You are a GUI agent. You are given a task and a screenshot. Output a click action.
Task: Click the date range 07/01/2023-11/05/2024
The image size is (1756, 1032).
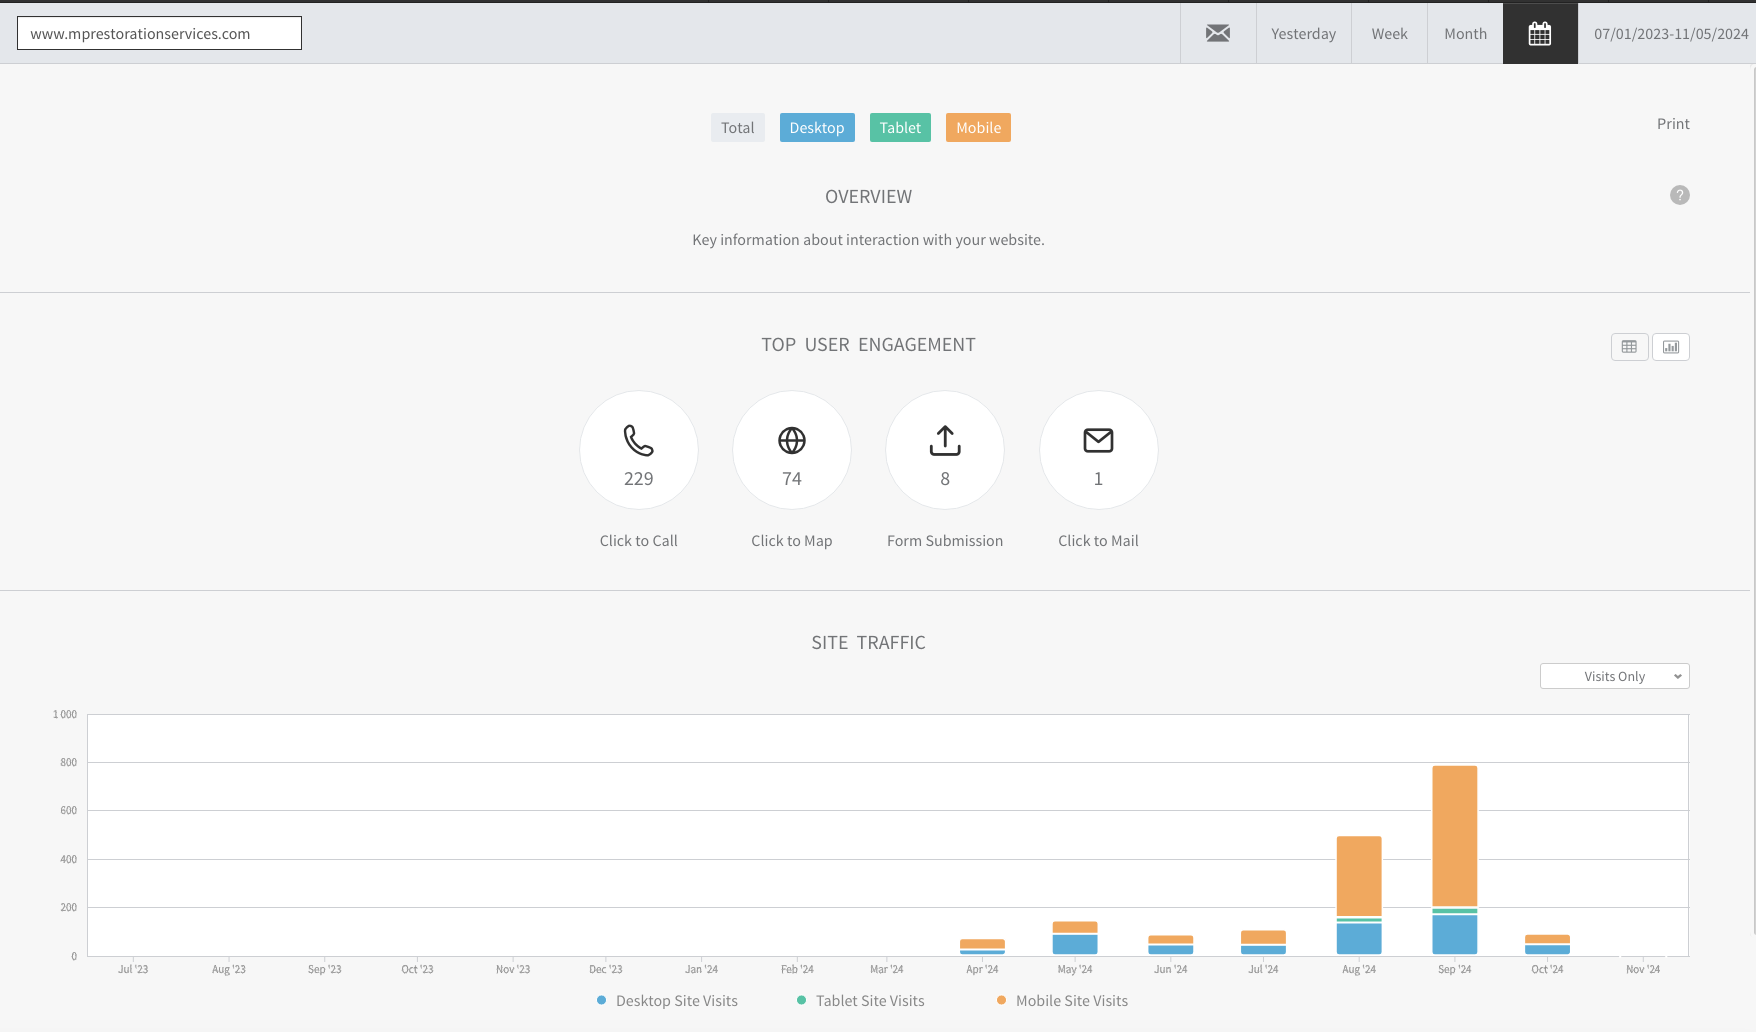1671,33
